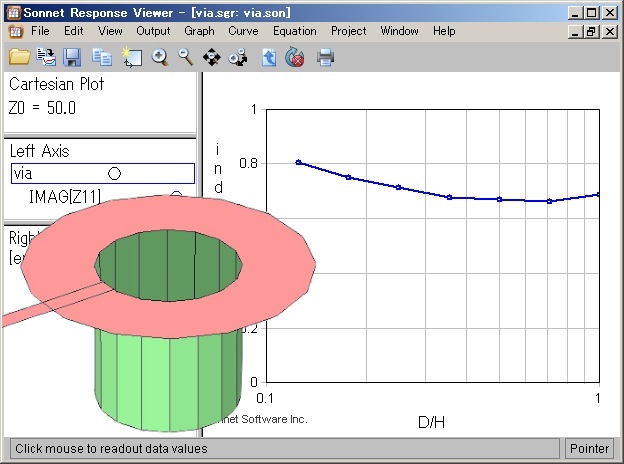The image size is (624, 464).
Task: Click the circle marker beside via
Action: coord(114,174)
